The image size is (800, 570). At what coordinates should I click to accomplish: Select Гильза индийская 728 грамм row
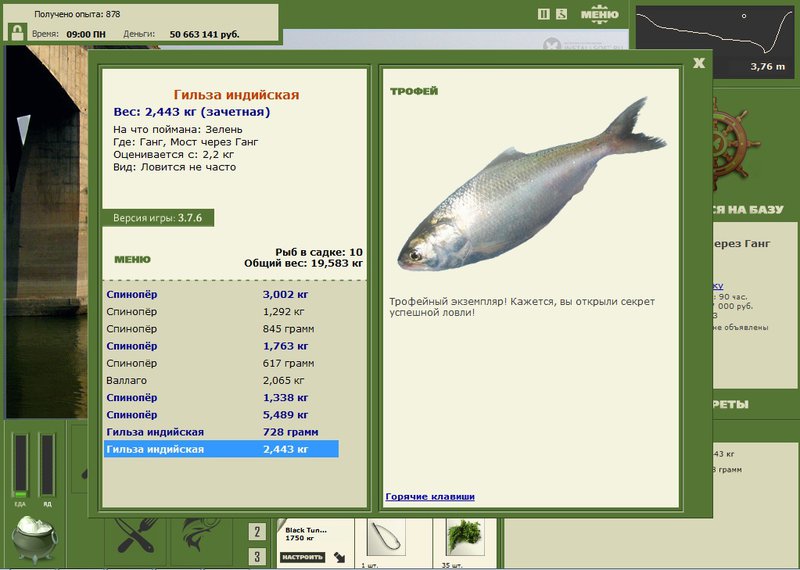(x=221, y=432)
